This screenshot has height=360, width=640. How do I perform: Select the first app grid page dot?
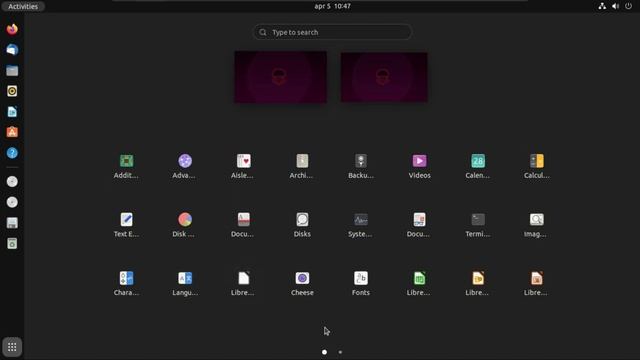[x=324, y=352]
